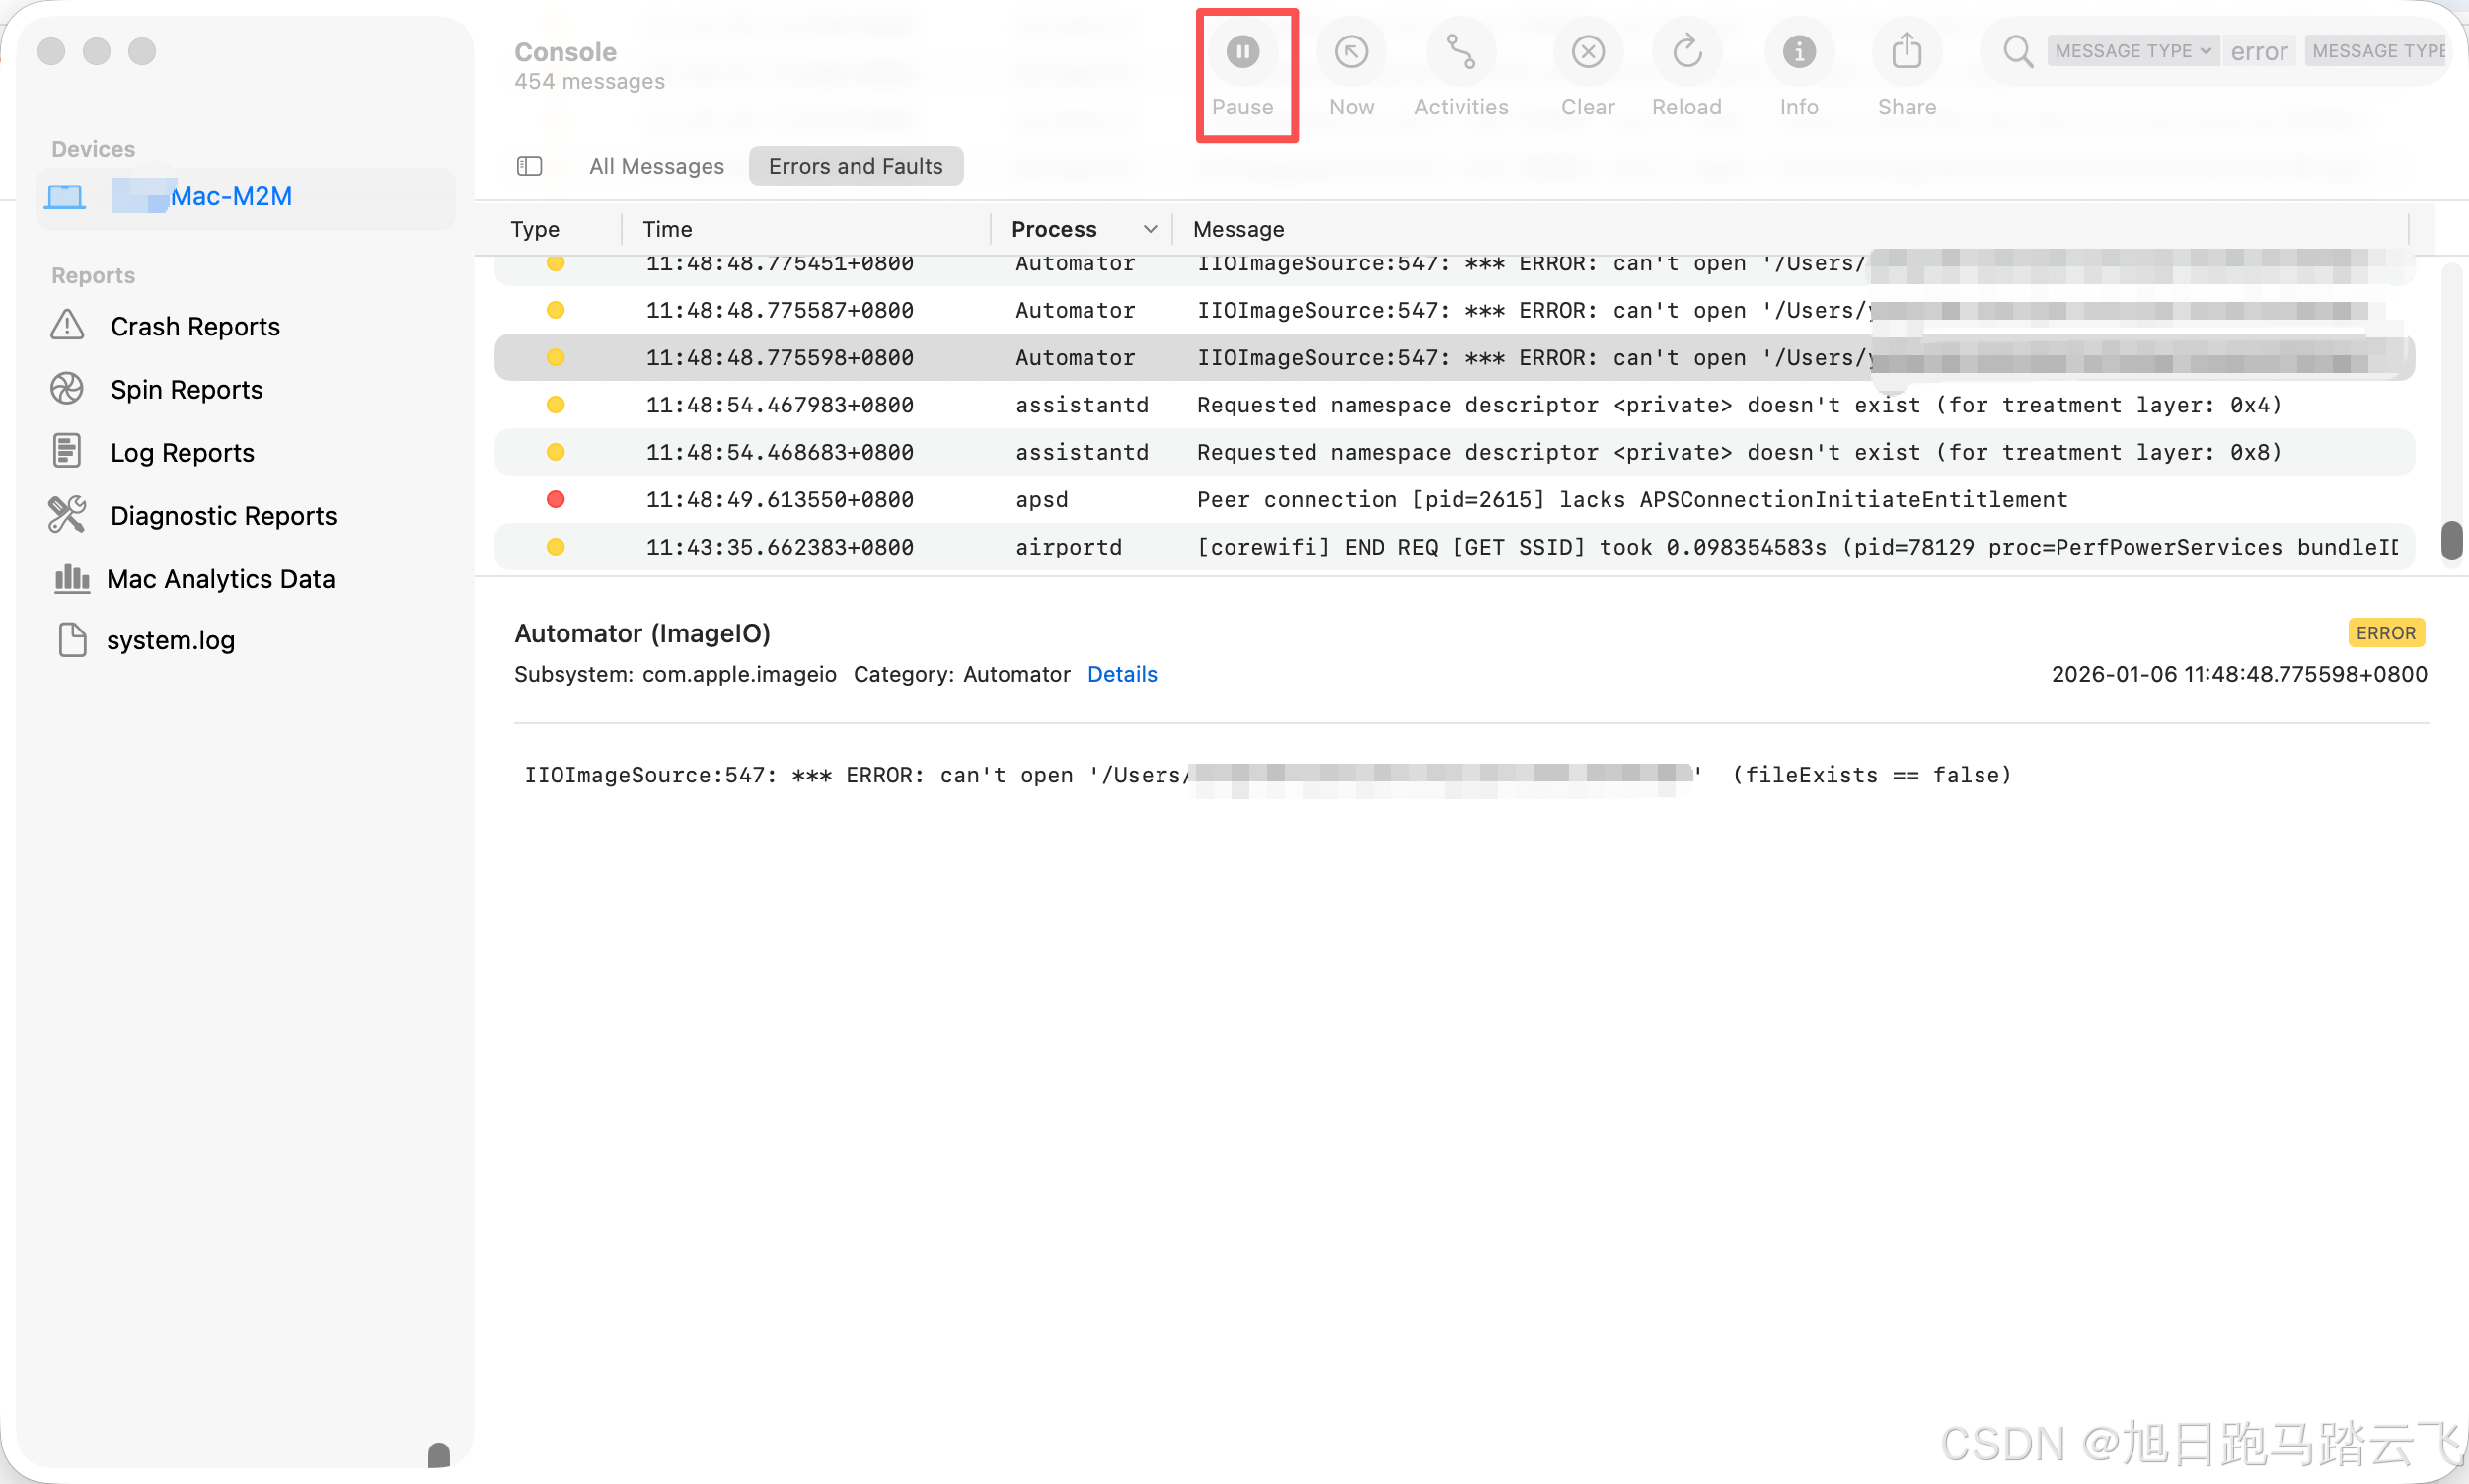Show the Info inspector pane
2469x1484 pixels.
pos(1798,52)
